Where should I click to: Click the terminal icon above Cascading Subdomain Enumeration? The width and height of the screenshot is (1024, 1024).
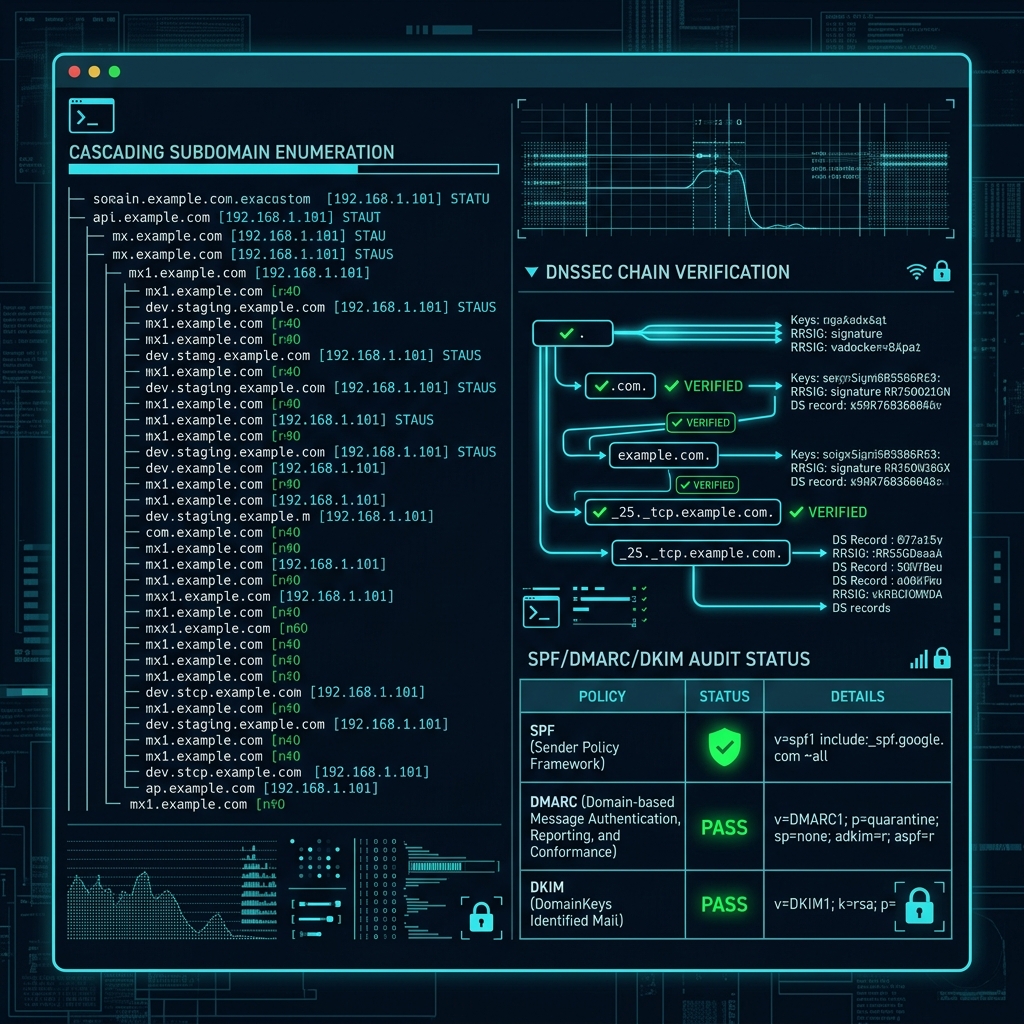coord(91,116)
